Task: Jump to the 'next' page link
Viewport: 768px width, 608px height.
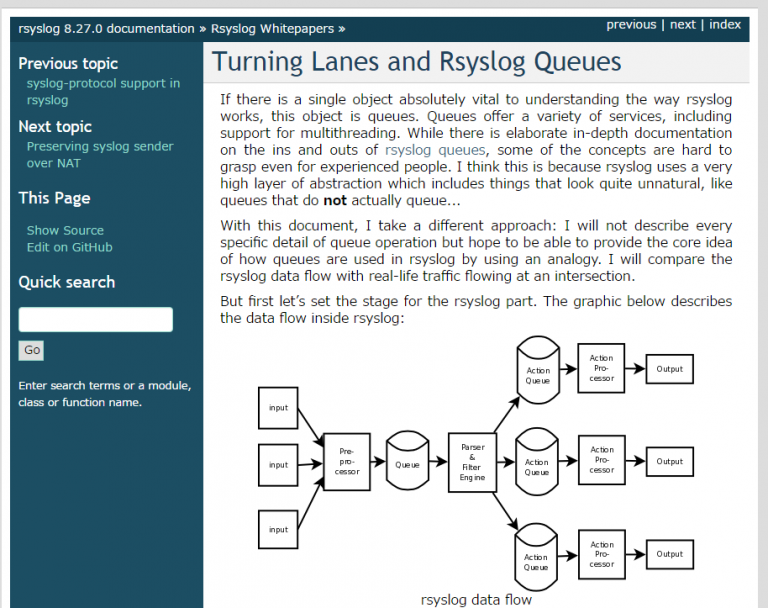Action: [683, 25]
